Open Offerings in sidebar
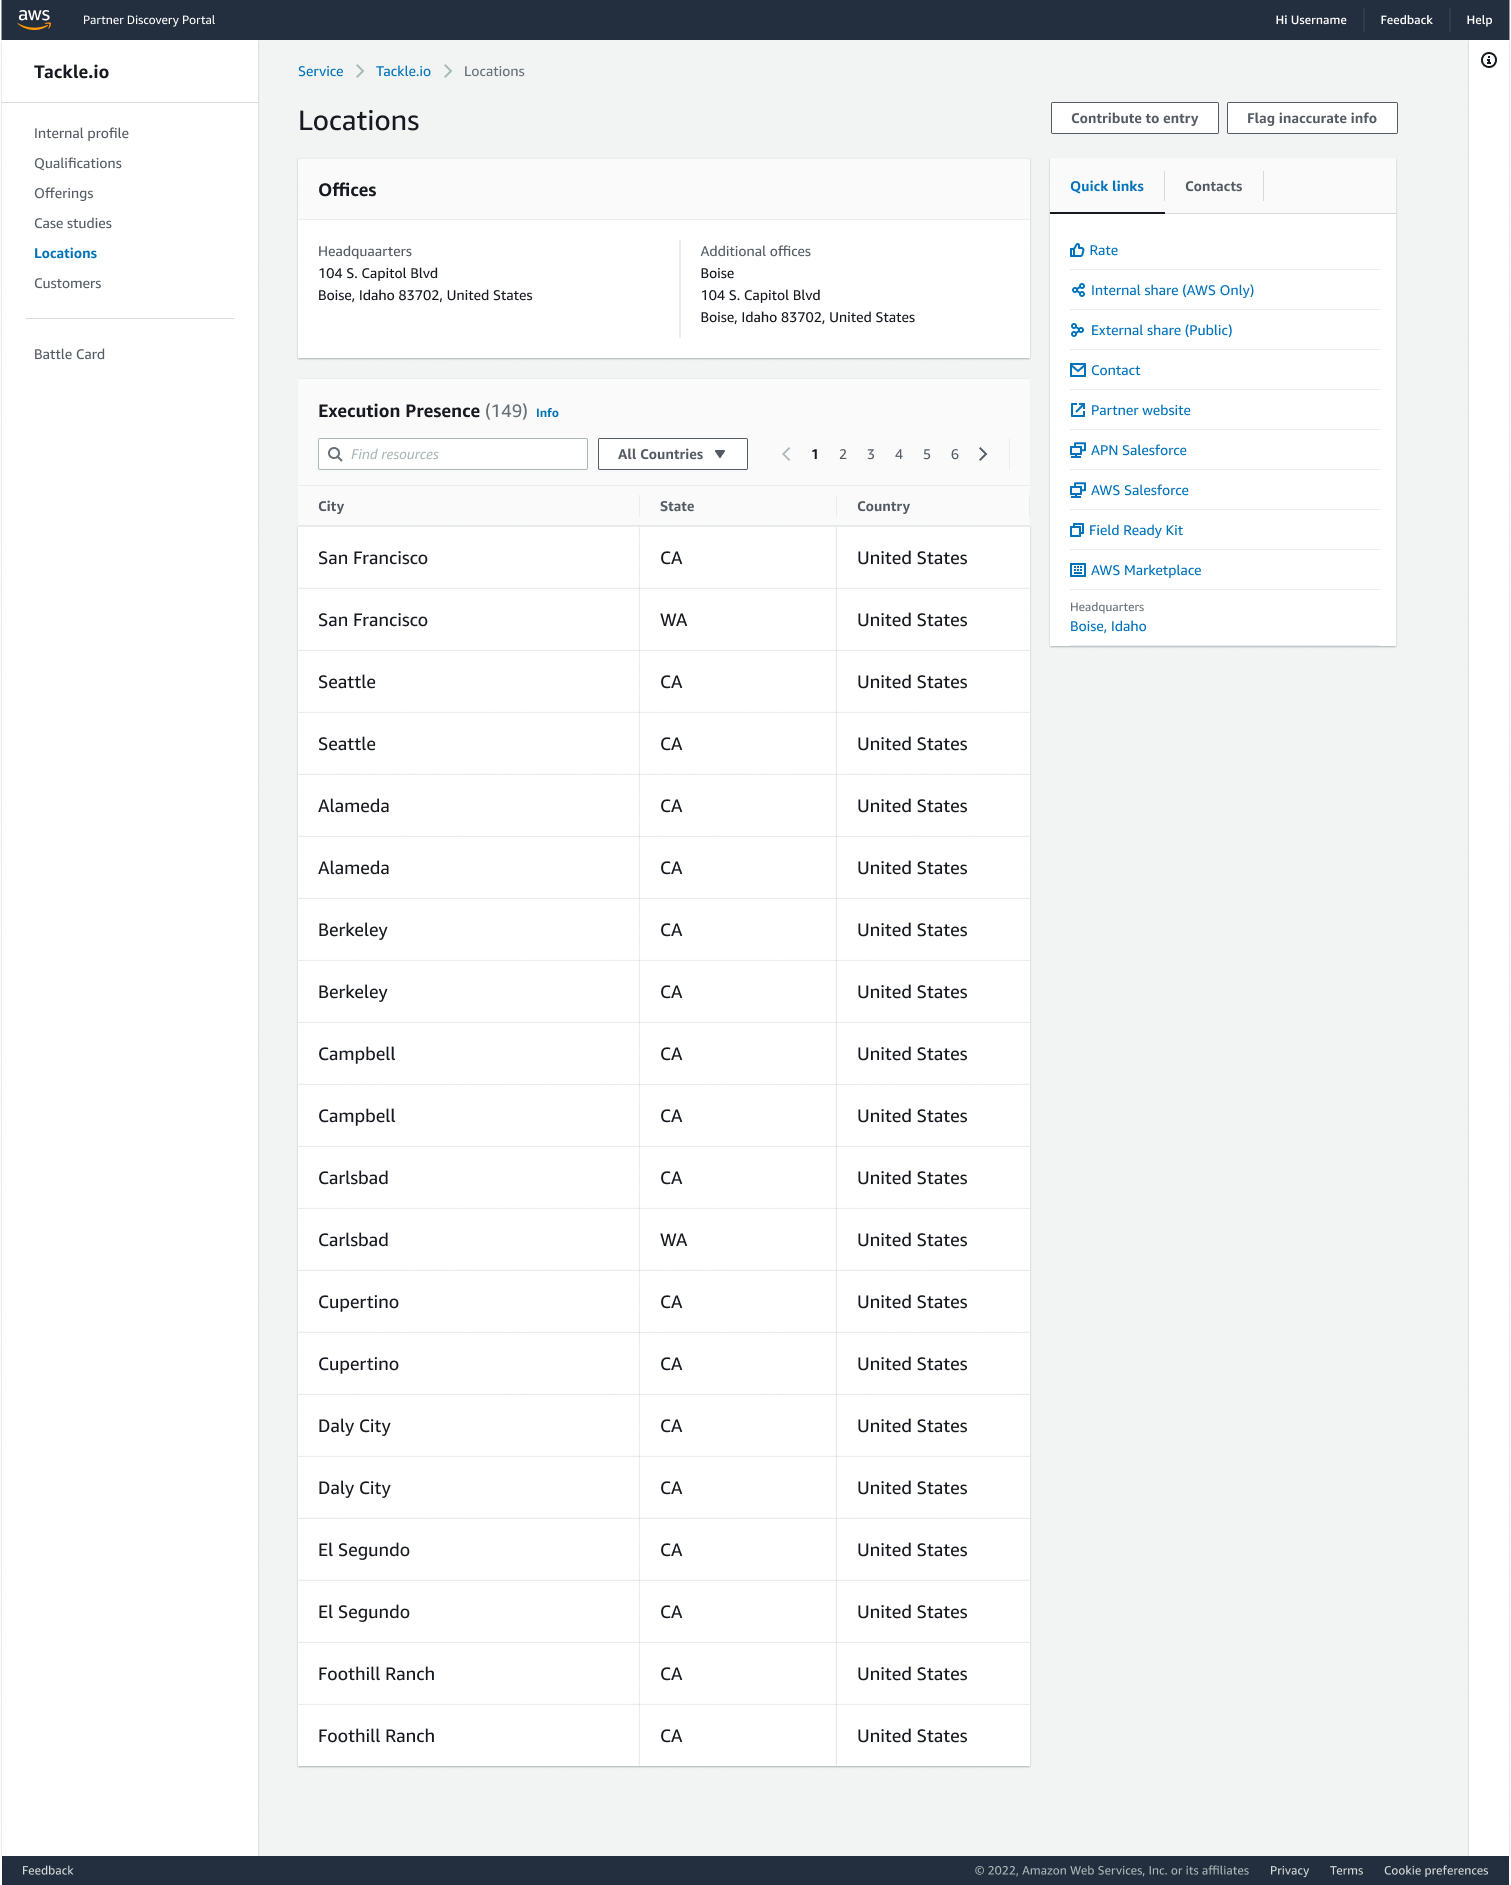This screenshot has height=1885, width=1511. 64,193
